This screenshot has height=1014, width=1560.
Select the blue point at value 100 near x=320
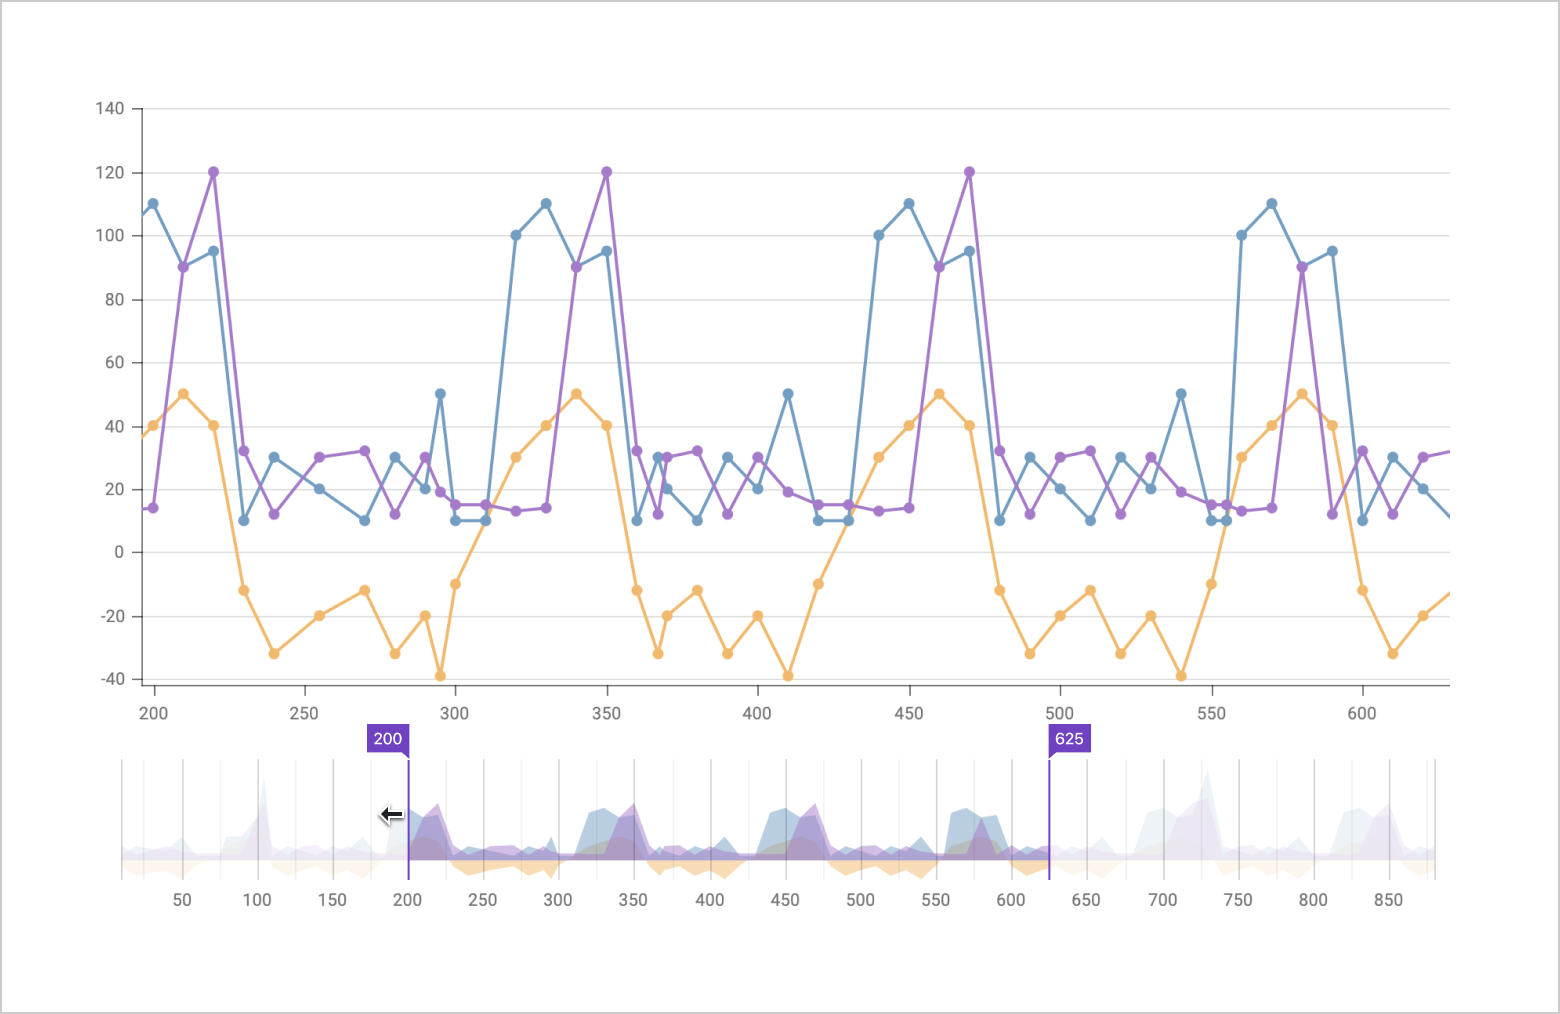pos(514,234)
